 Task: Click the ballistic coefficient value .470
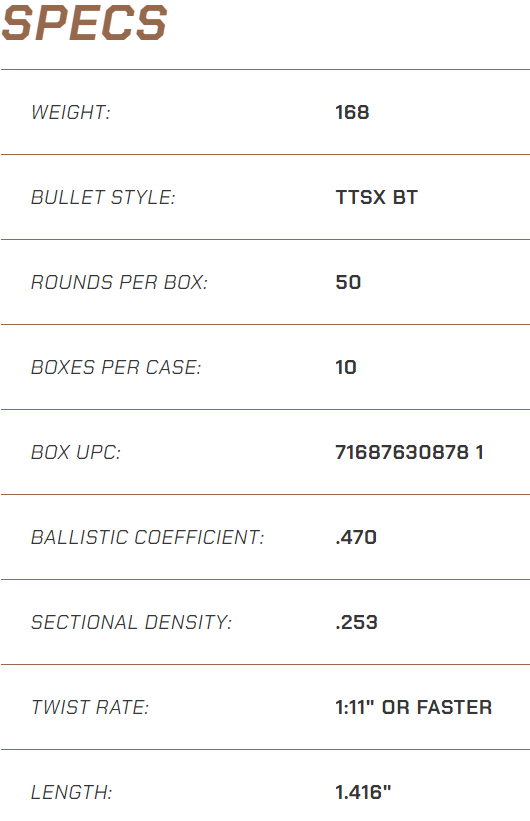click(x=356, y=537)
